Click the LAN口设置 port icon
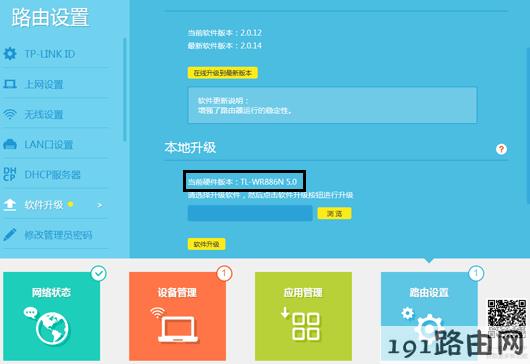The image size is (530, 364). point(10,144)
